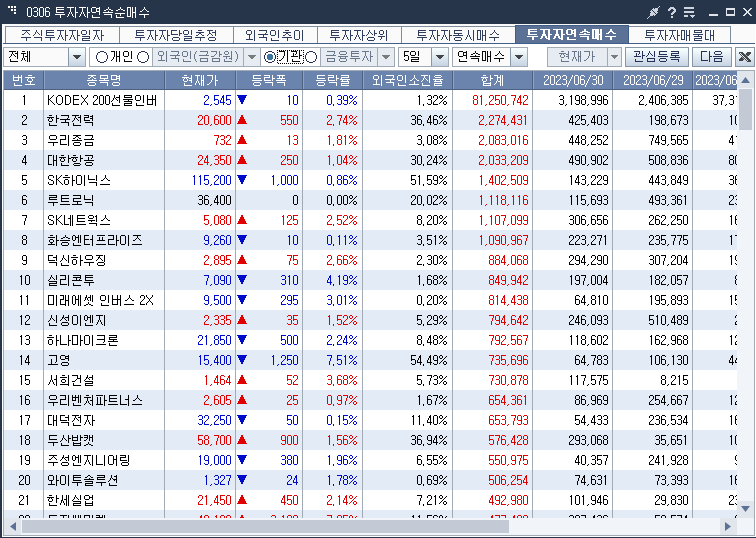Sort by 외국인소진율 column header
The height and width of the screenshot is (538, 756).
(x=408, y=80)
